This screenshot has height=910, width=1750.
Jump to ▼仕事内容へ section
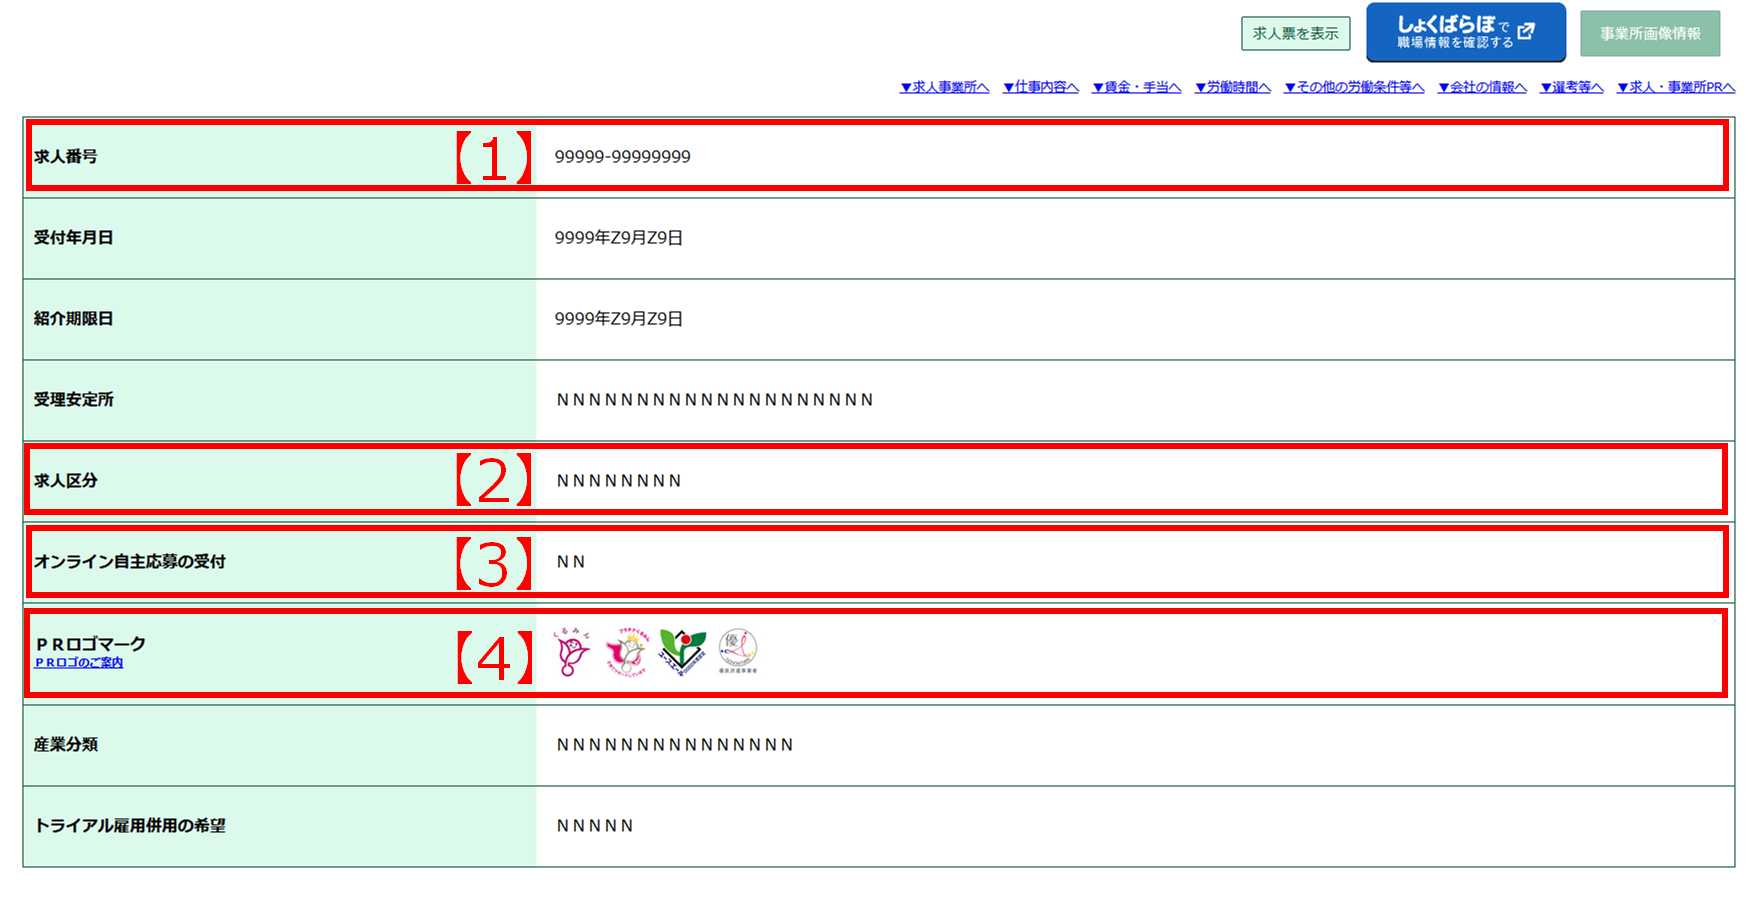click(1041, 87)
